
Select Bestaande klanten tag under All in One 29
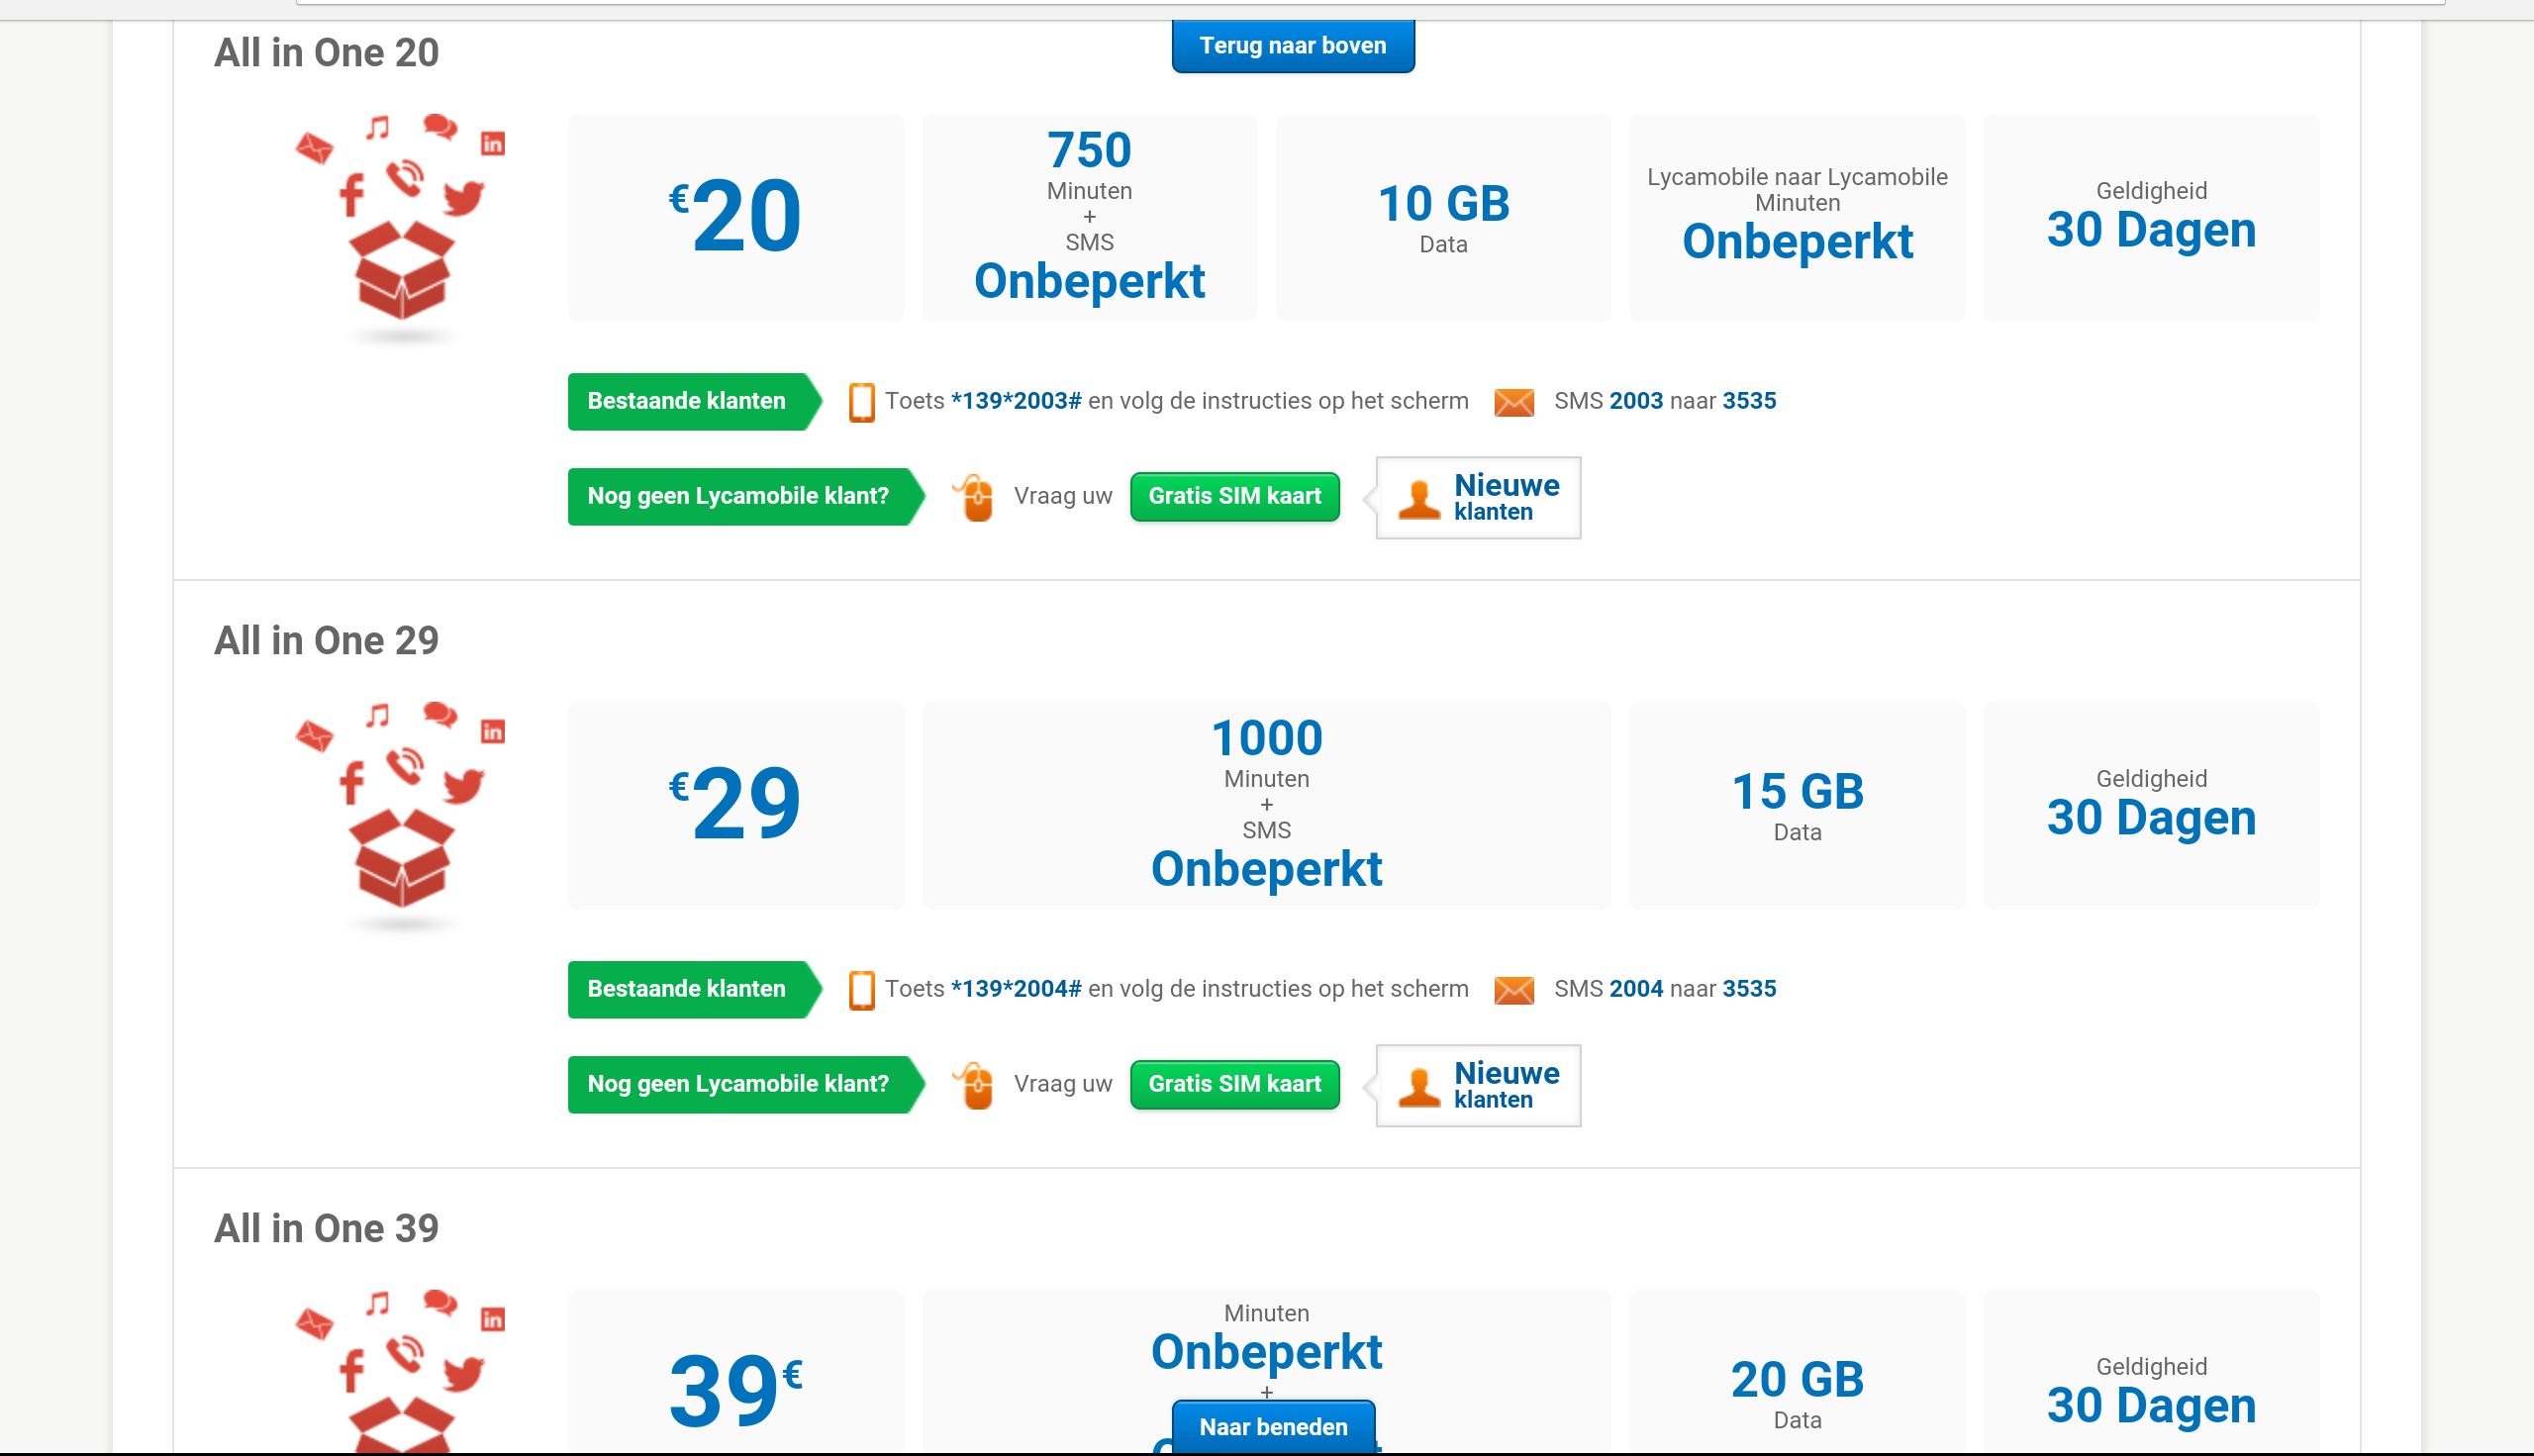(687, 990)
